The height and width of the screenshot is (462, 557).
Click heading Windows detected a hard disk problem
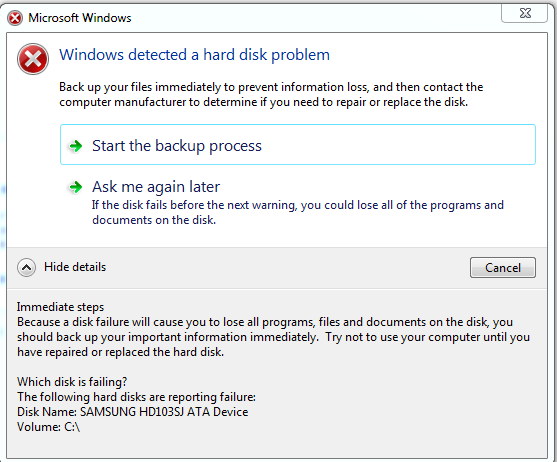pos(194,55)
